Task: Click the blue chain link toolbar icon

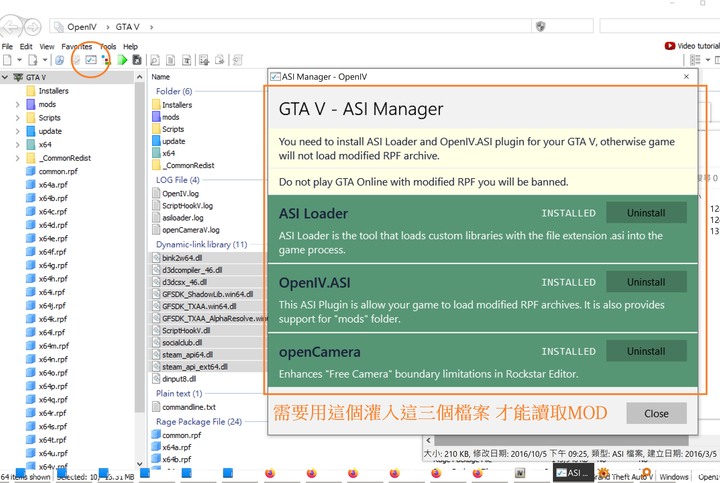Action: pyautogui.click(x=59, y=60)
